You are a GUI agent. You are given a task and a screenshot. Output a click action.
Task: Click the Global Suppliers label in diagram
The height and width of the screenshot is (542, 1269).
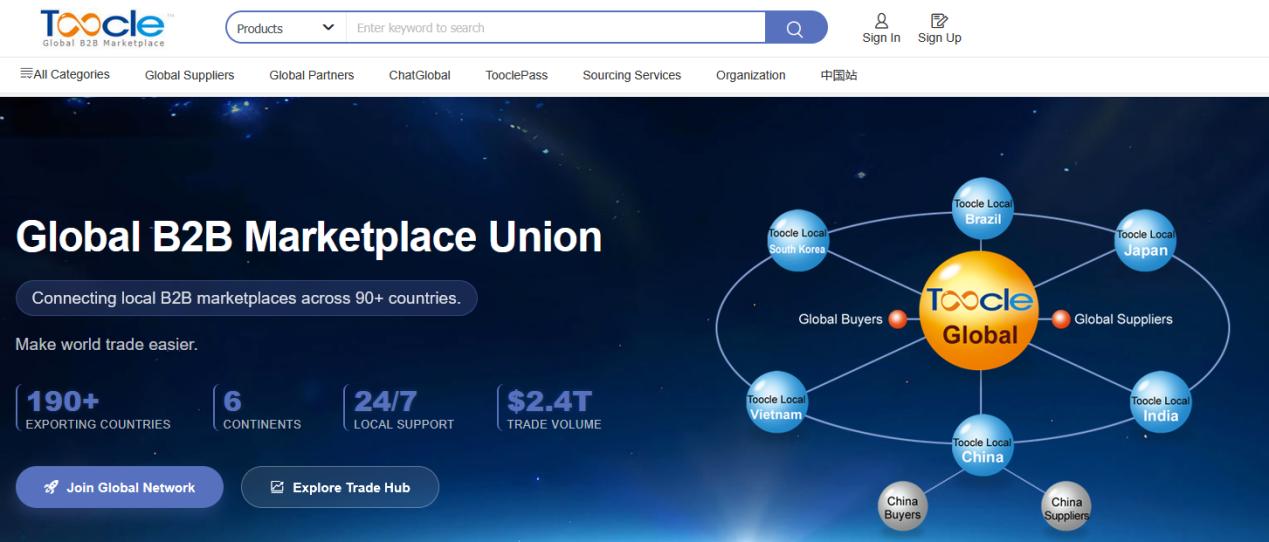point(1123,320)
